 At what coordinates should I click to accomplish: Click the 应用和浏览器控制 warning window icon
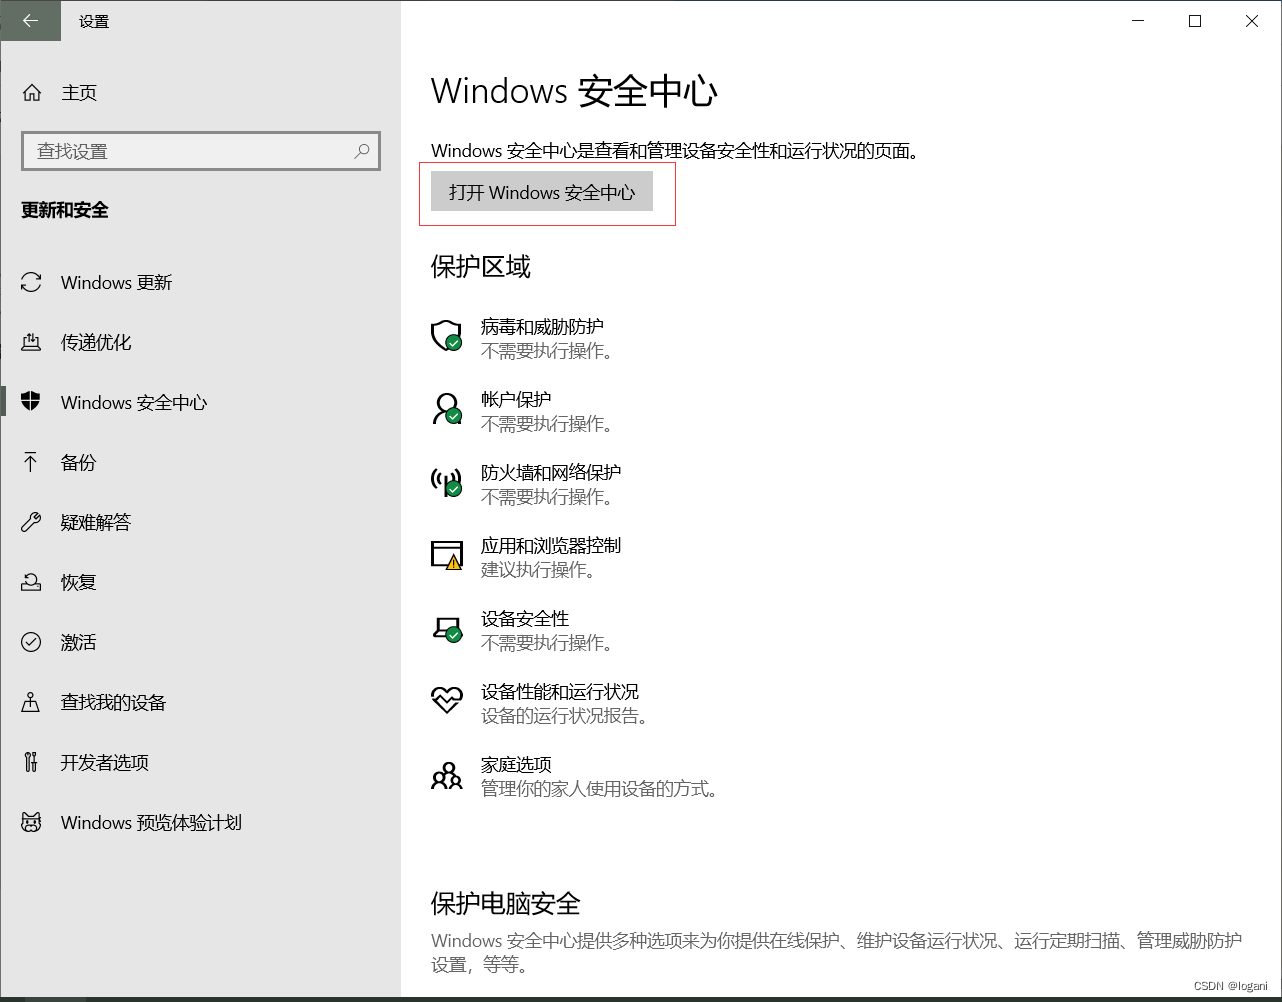[447, 555]
